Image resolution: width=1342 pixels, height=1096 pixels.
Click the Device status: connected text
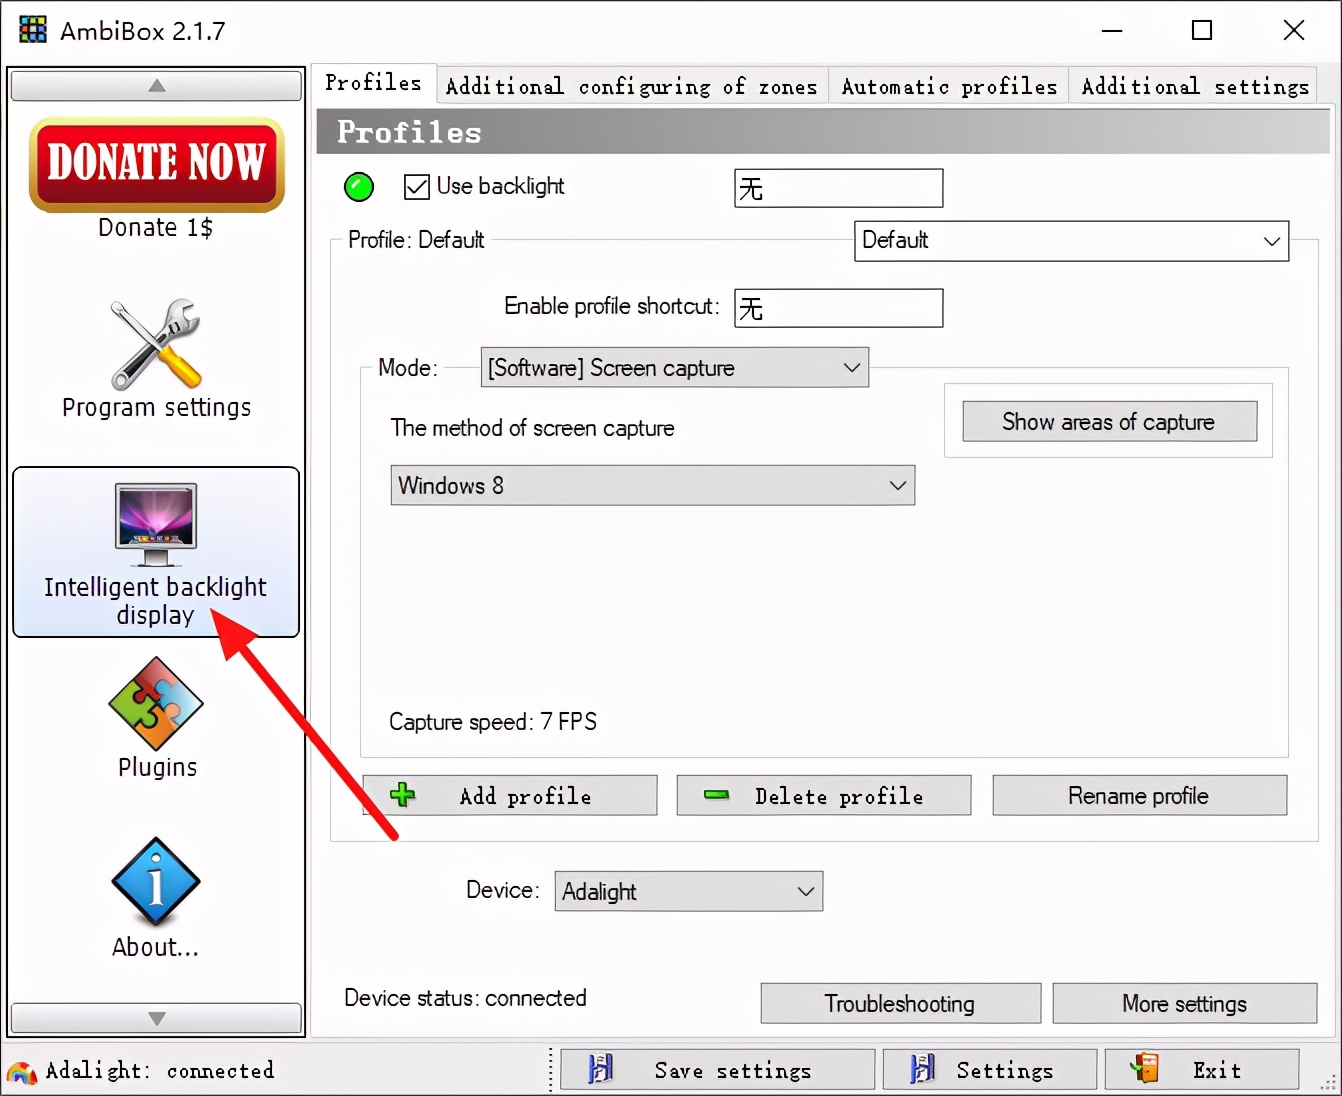[466, 998]
